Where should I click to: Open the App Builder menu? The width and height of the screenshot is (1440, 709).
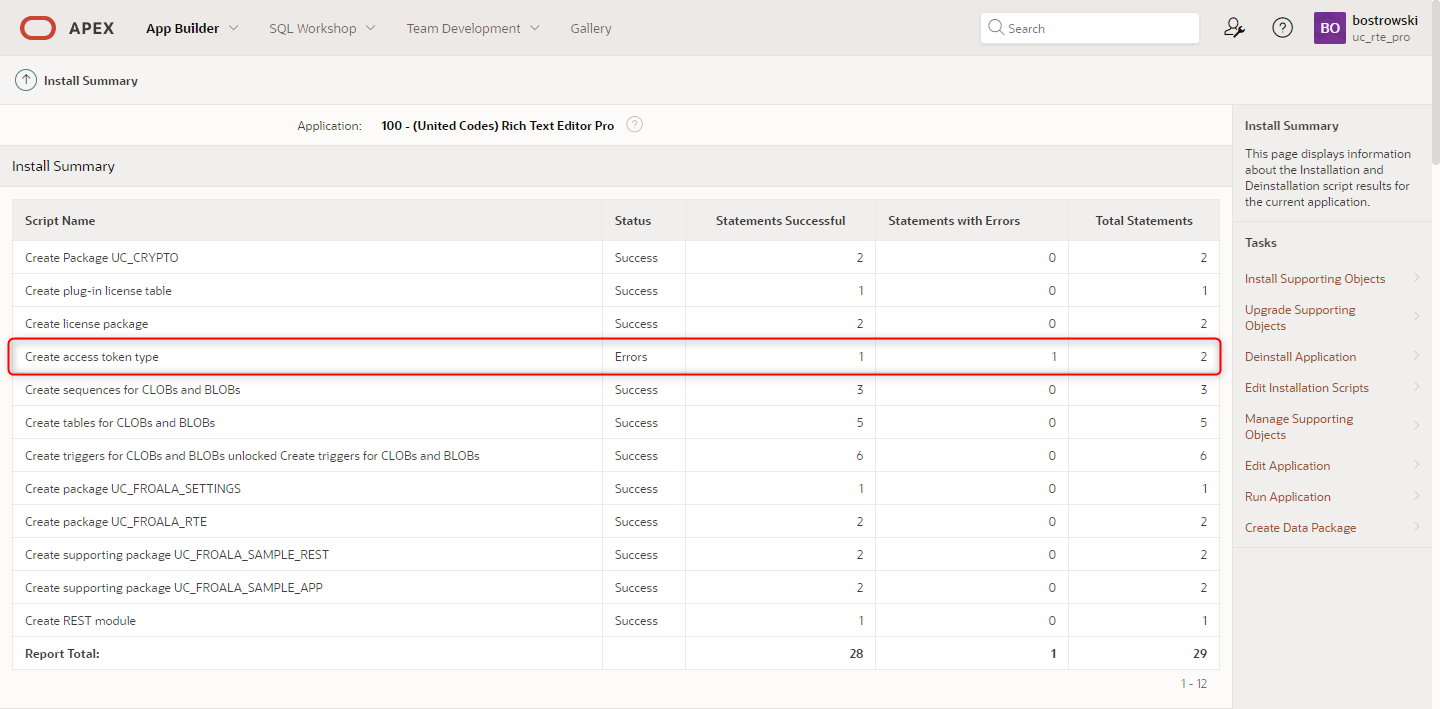tap(183, 28)
